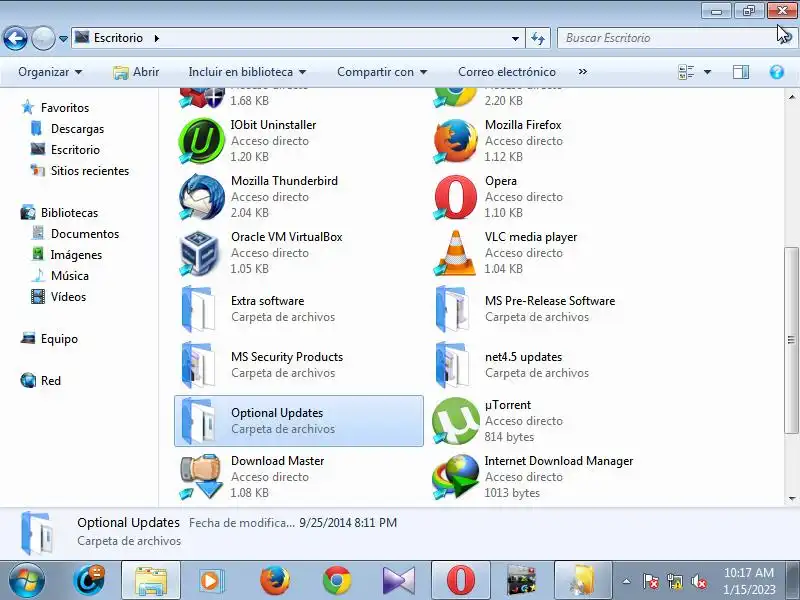Show hidden tray icons arrow
The width and height of the screenshot is (800, 600).
[627, 581]
